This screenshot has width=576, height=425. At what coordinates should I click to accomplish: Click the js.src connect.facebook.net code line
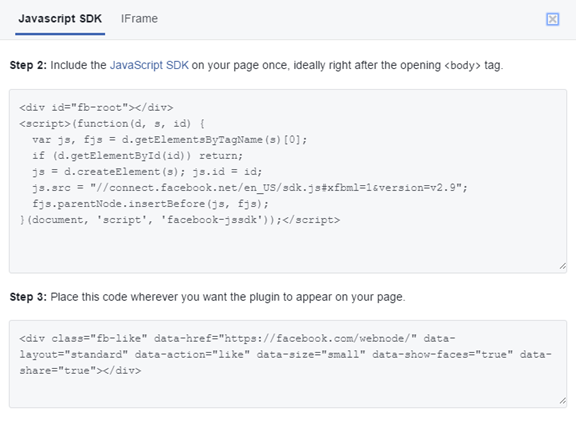click(250, 188)
